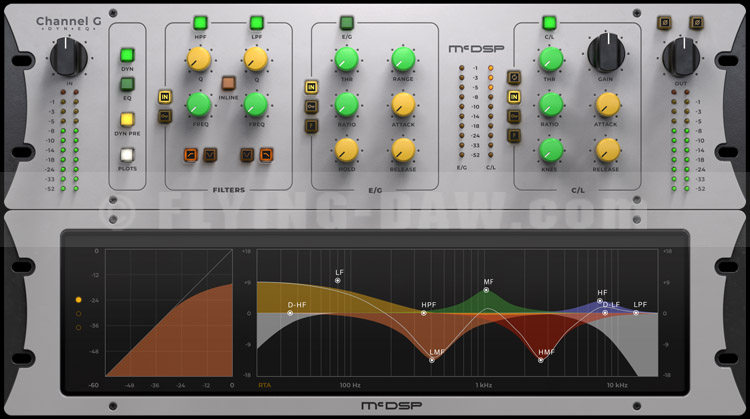Toggle the PLOTS button
Screen dimensions: 750x419
127,155
